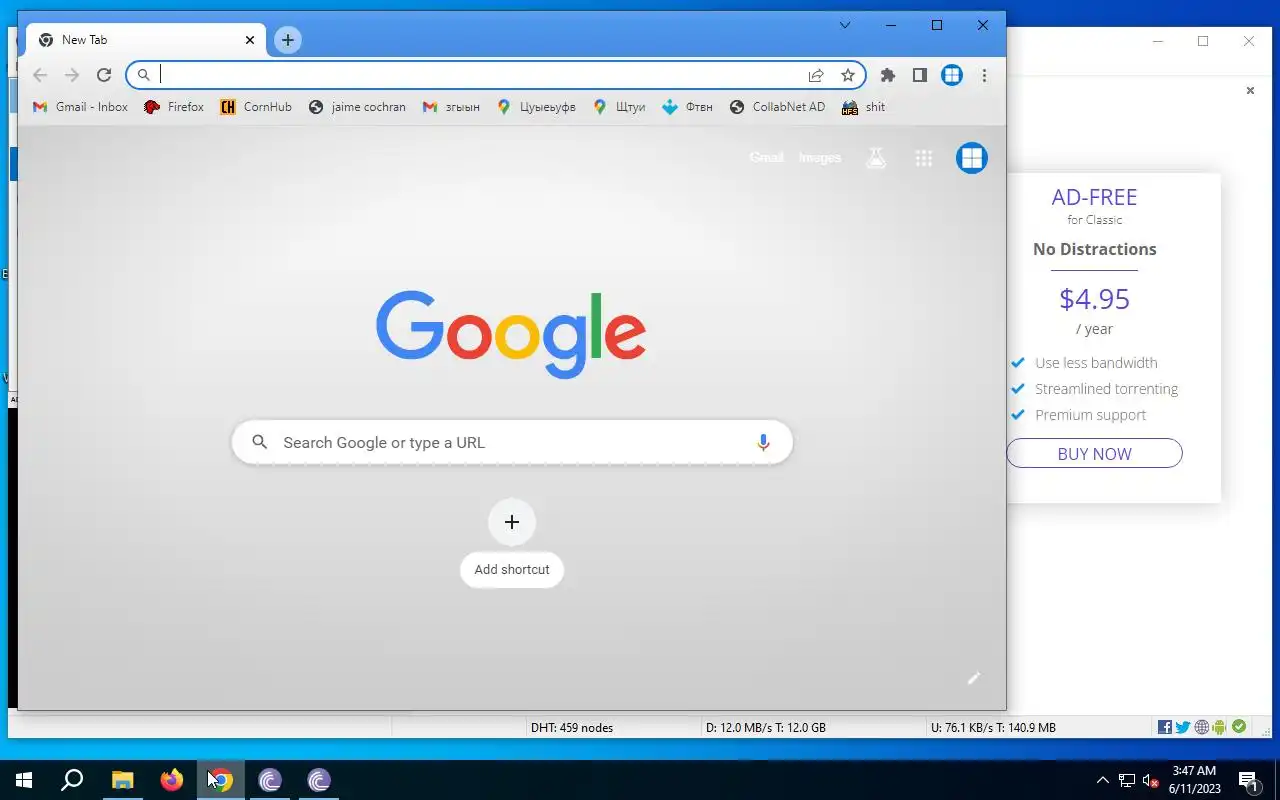Image resolution: width=1280 pixels, height=800 pixels.
Task: Open the tab search chevron
Action: click(x=845, y=25)
